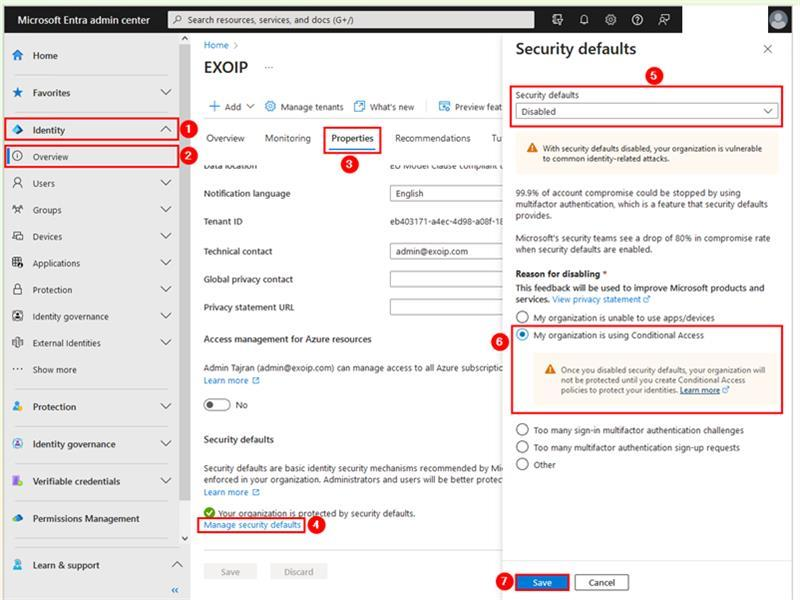
Task: Open the Add dropdown arrow
Action: click(251, 107)
